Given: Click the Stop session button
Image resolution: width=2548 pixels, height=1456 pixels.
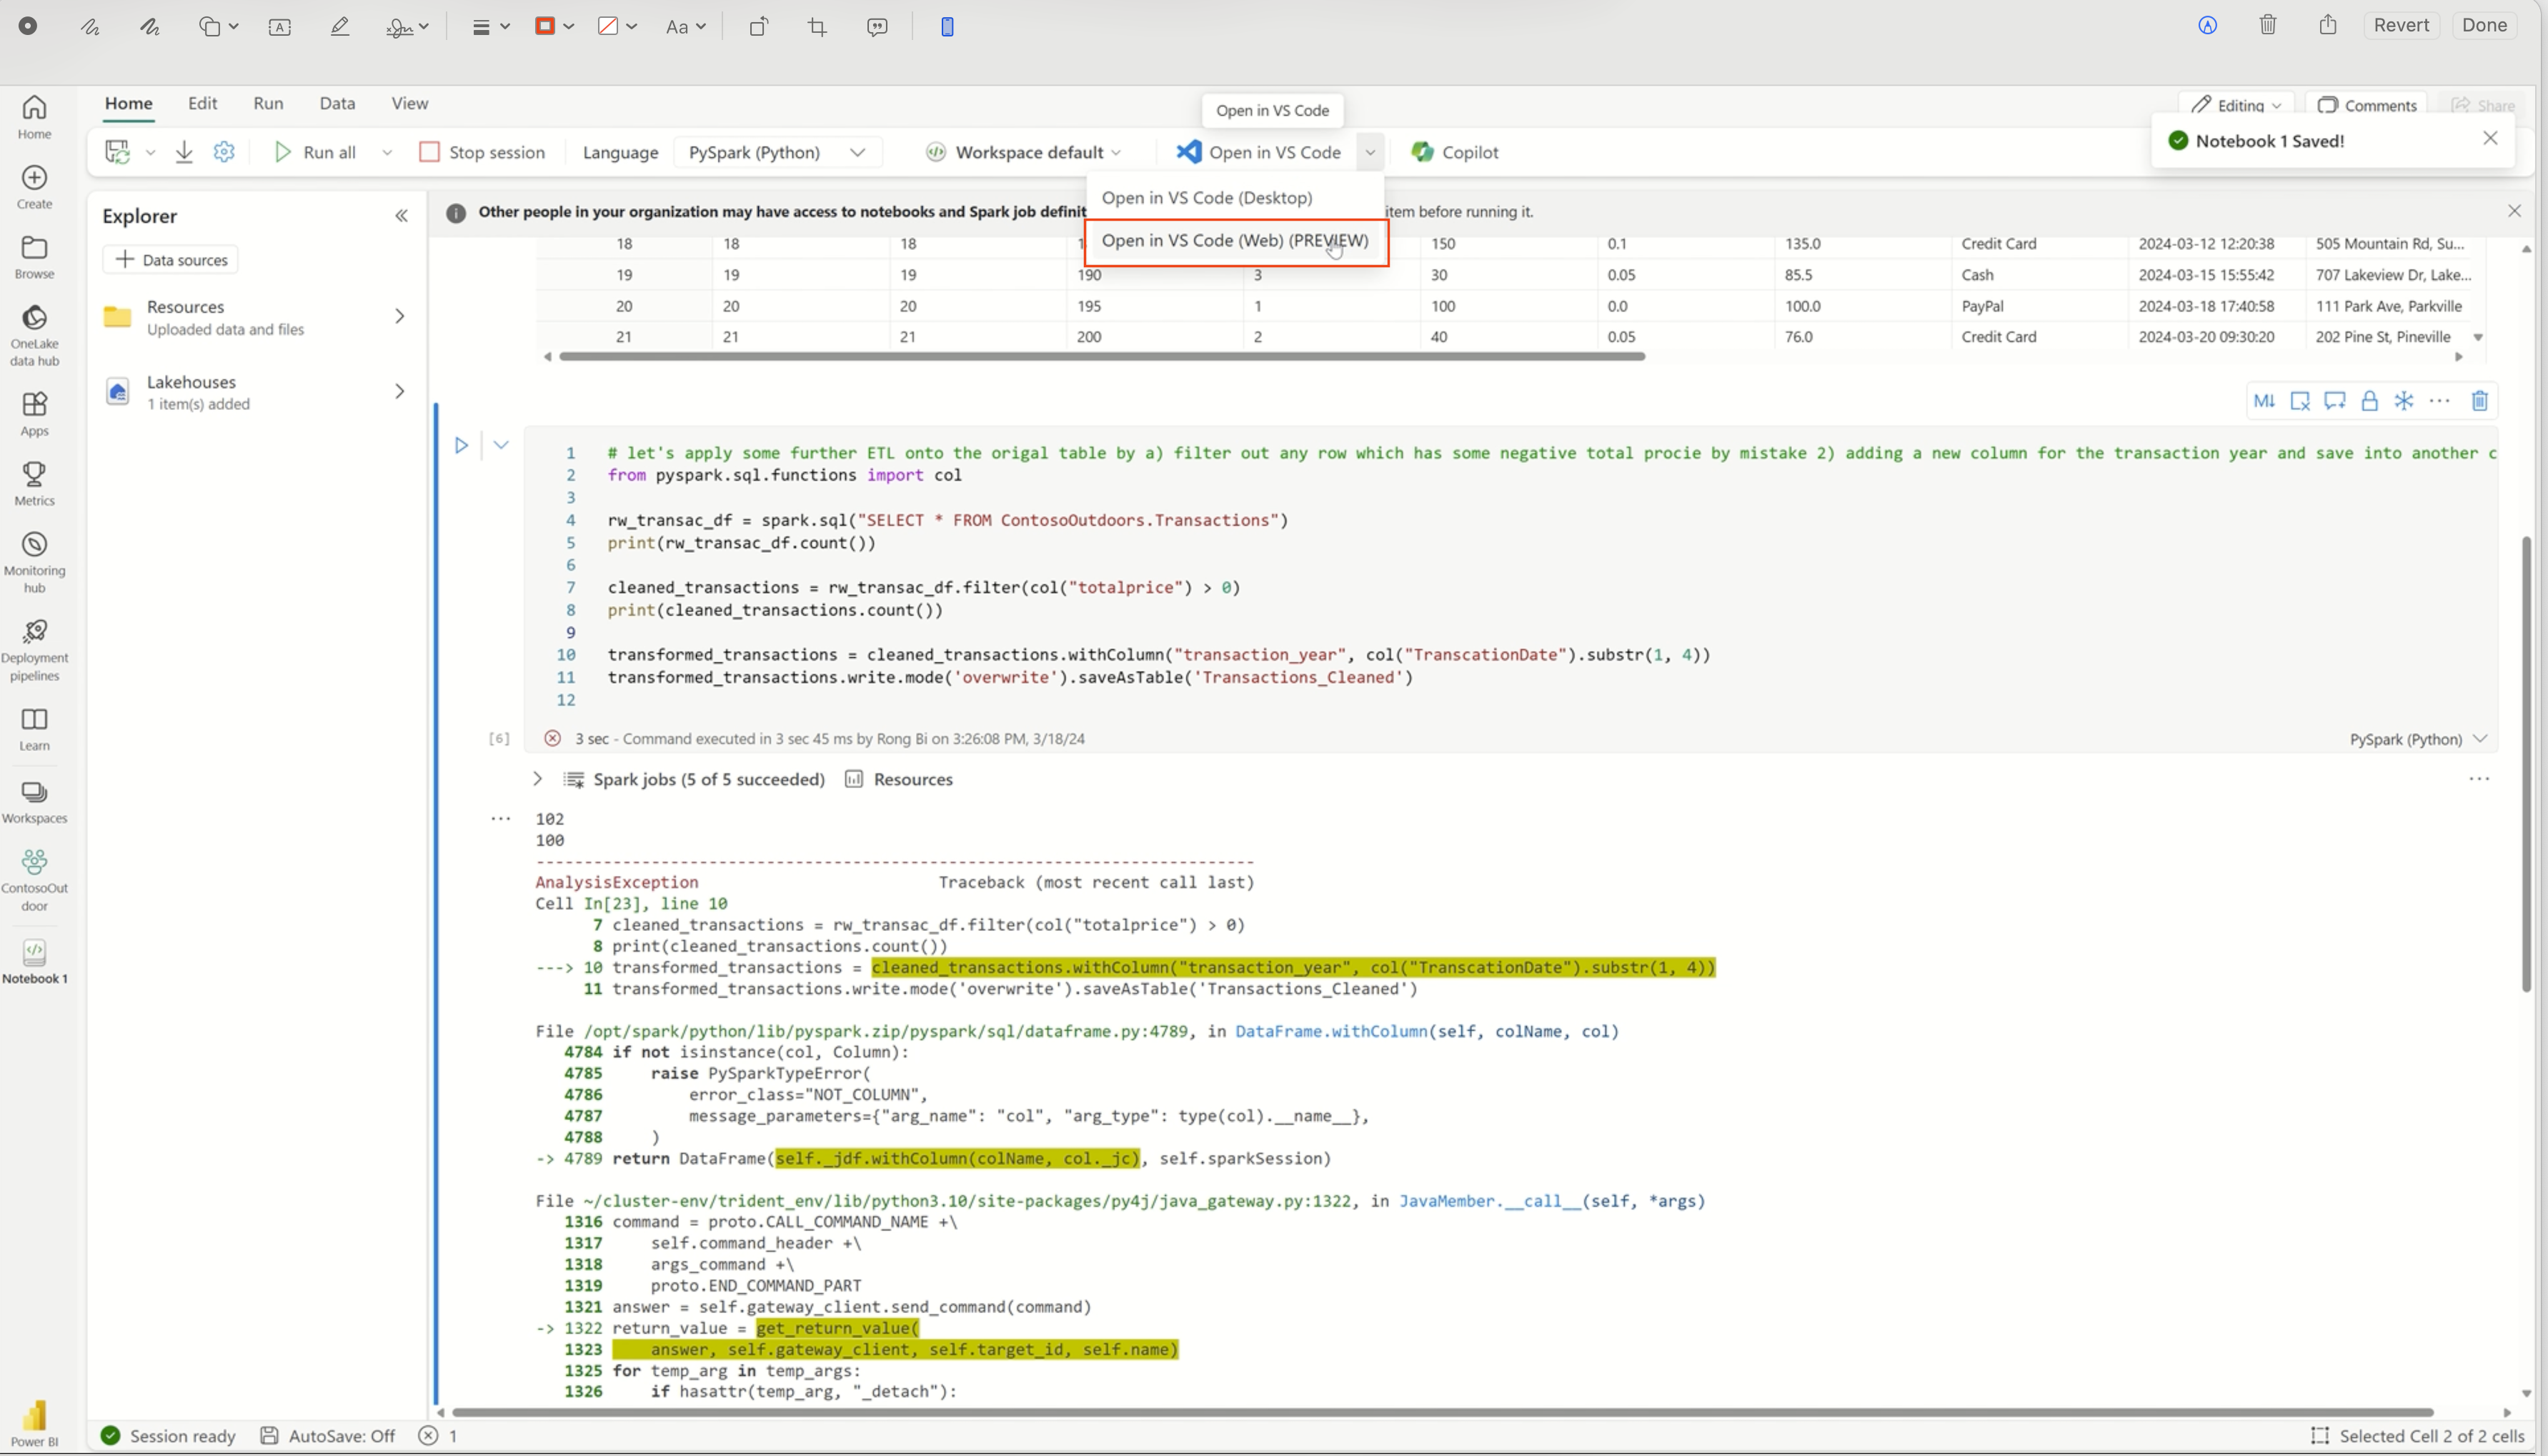Looking at the screenshot, I should 483,152.
